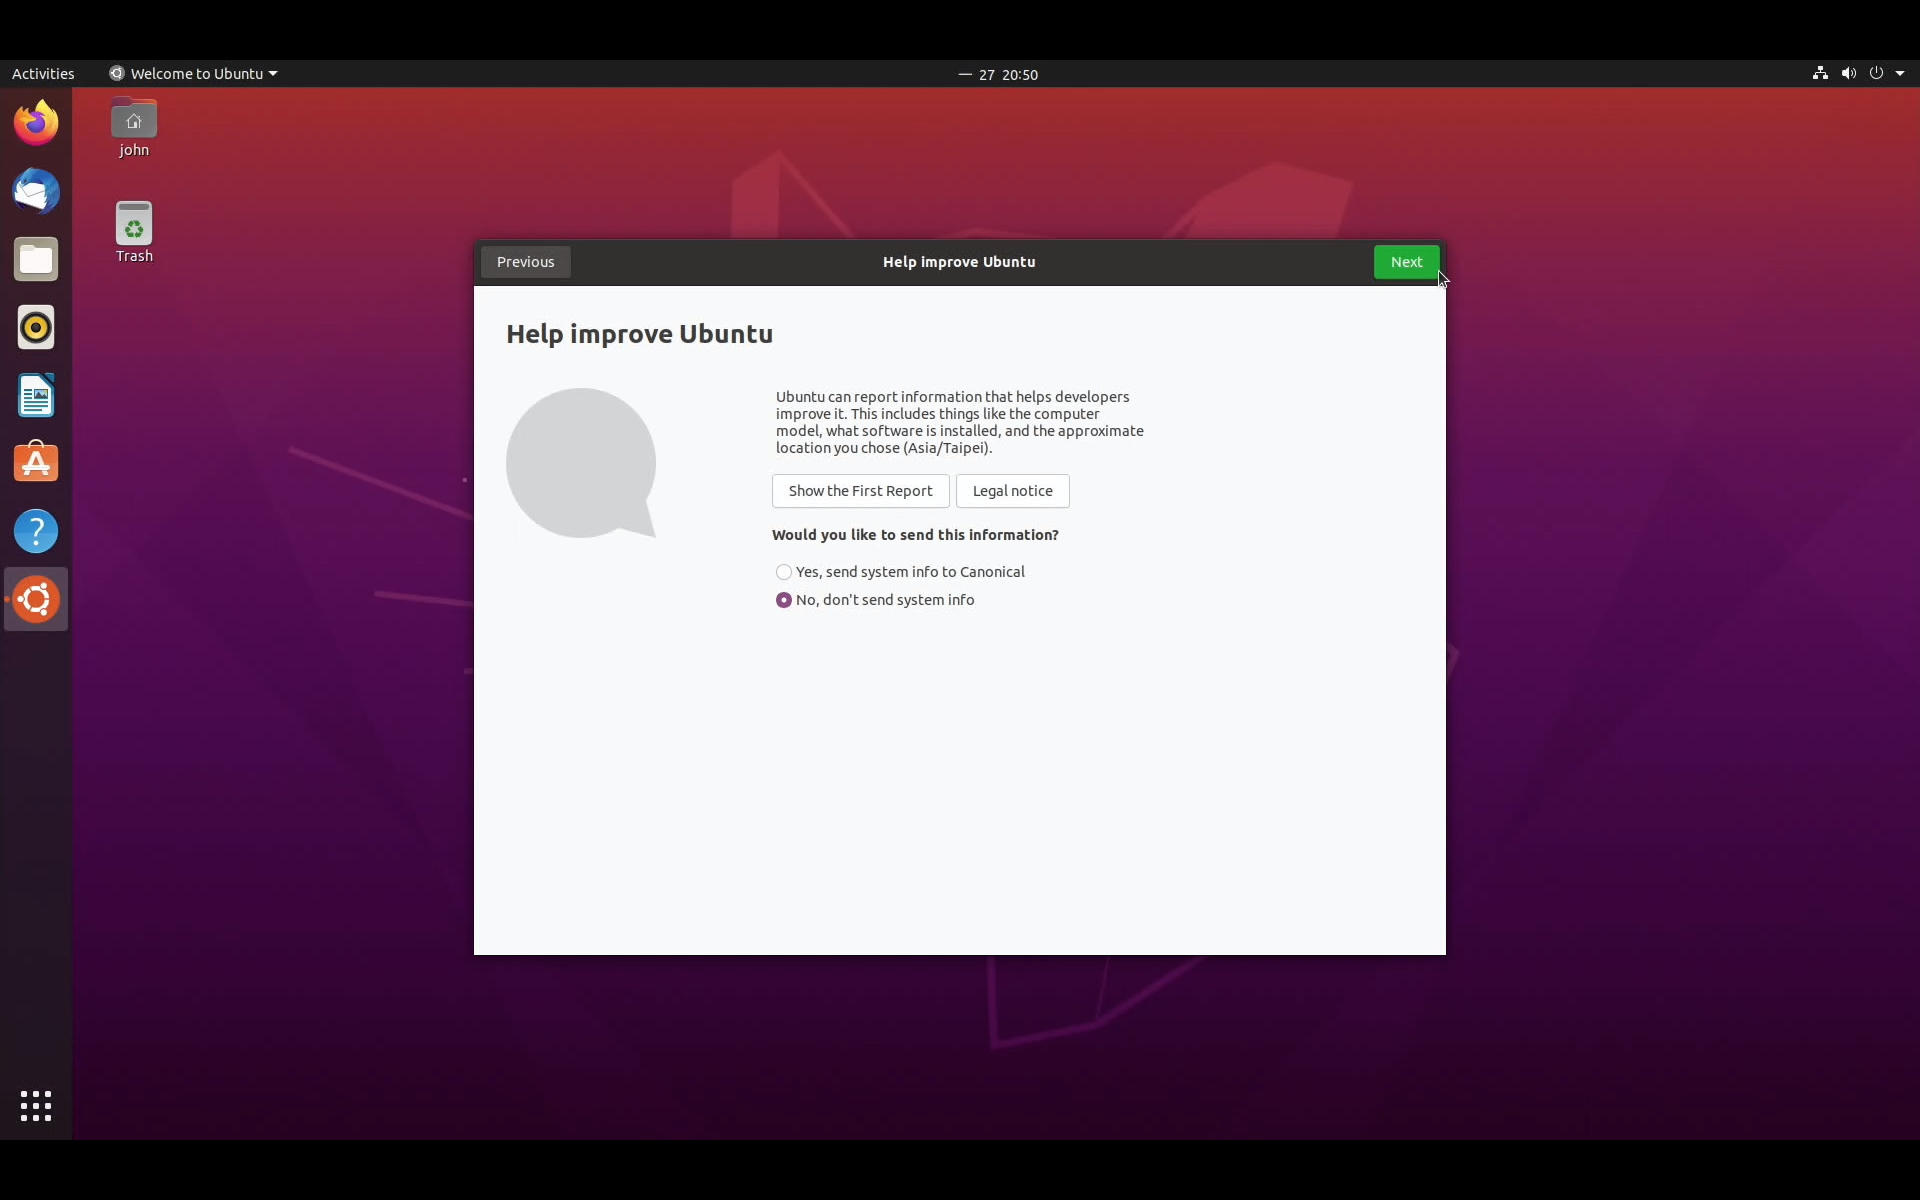Open Welcome to Ubuntu app menu
1920x1200 pixels.
tap(193, 74)
